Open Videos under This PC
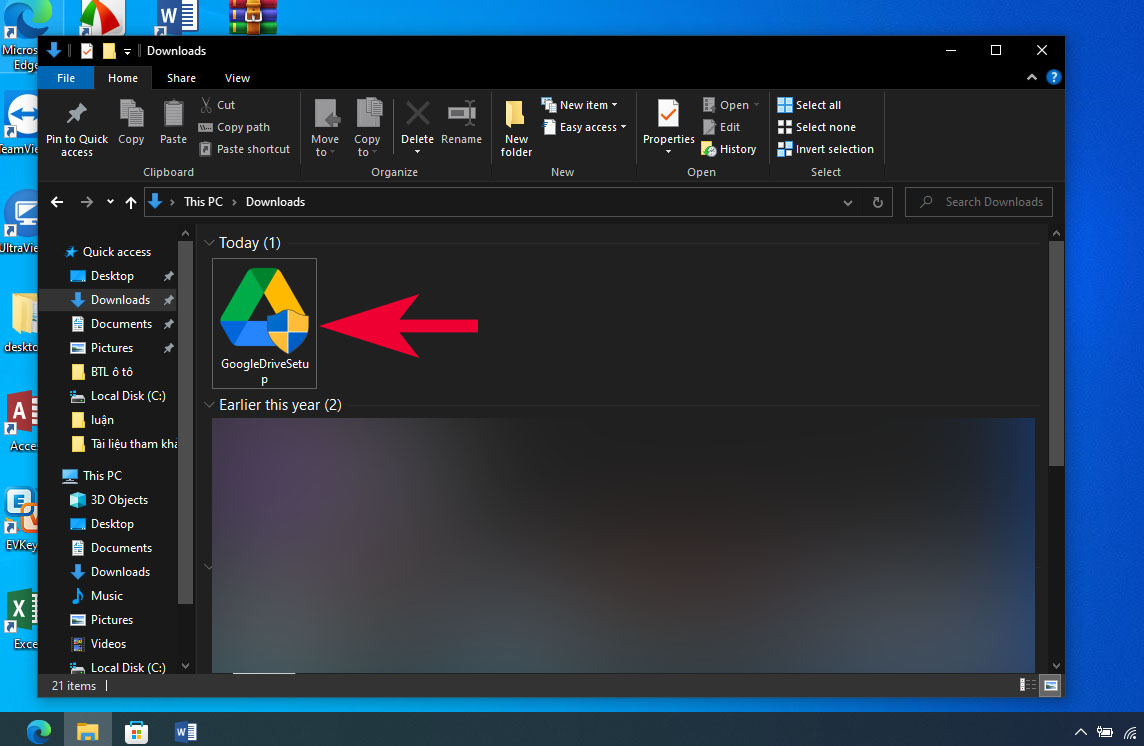The height and width of the screenshot is (746, 1144). (x=98, y=644)
